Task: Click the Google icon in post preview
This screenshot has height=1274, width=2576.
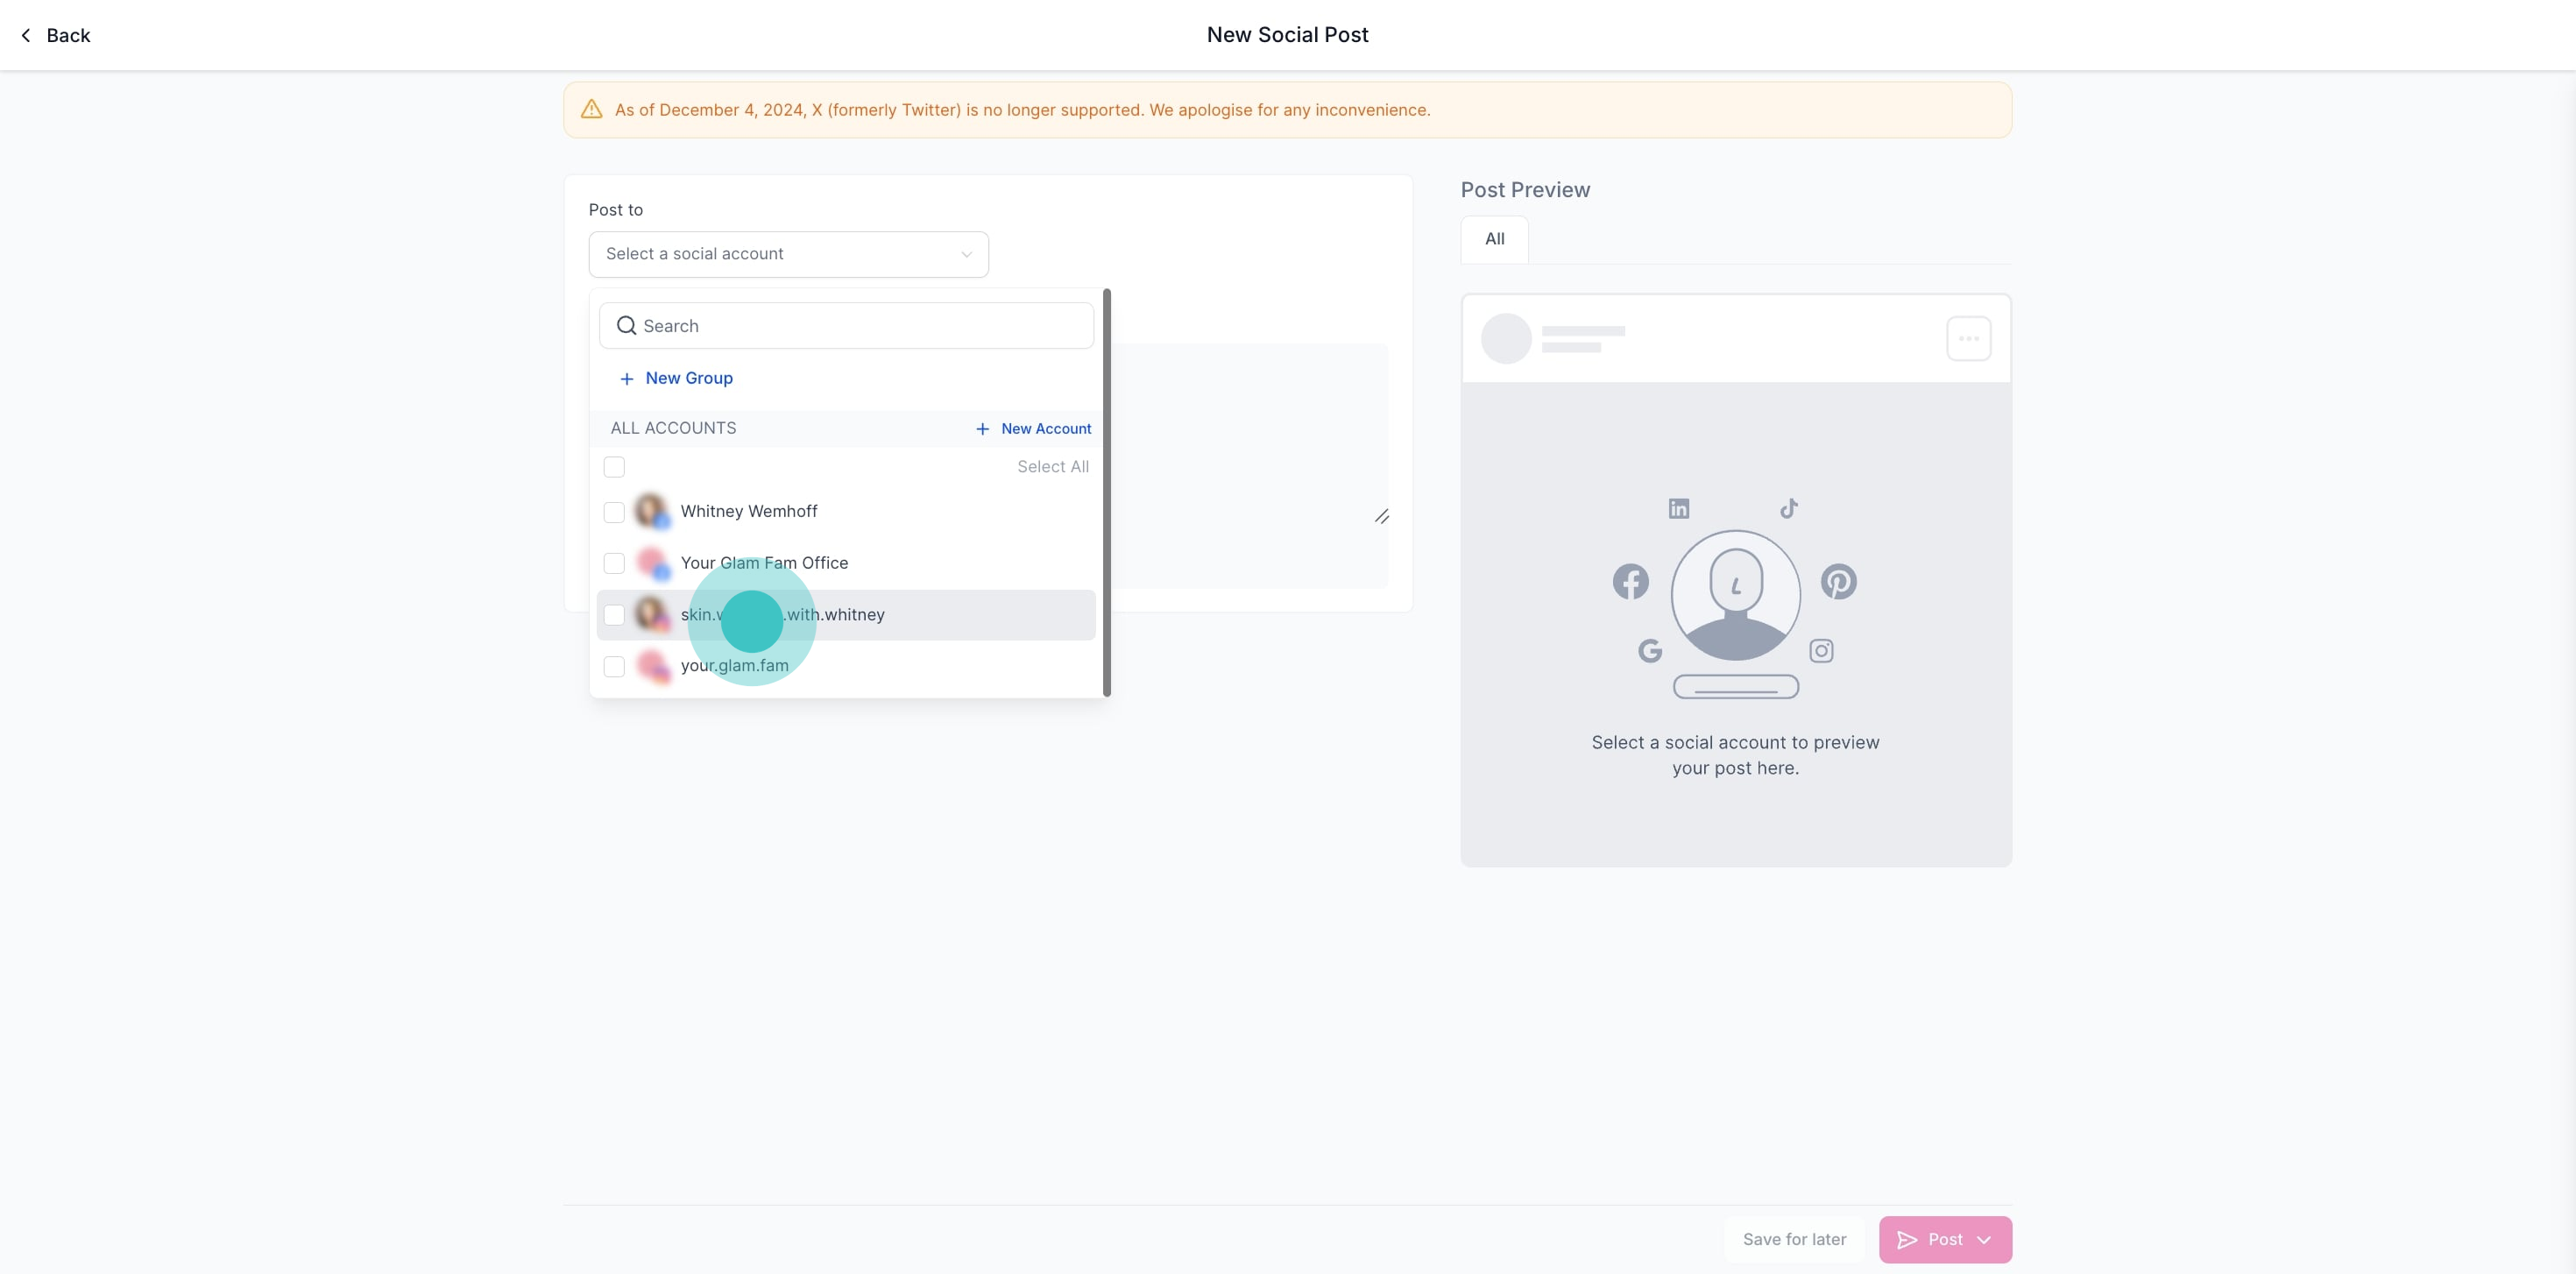Action: (x=1650, y=651)
